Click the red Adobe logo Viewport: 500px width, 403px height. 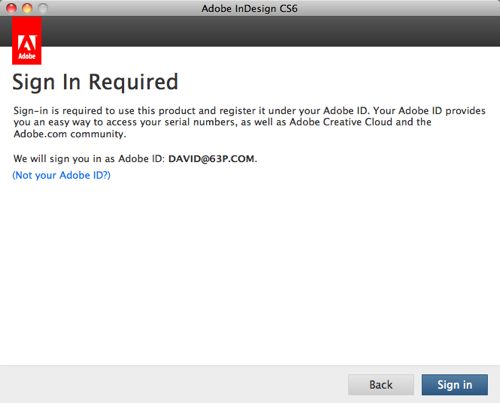pos(27,41)
